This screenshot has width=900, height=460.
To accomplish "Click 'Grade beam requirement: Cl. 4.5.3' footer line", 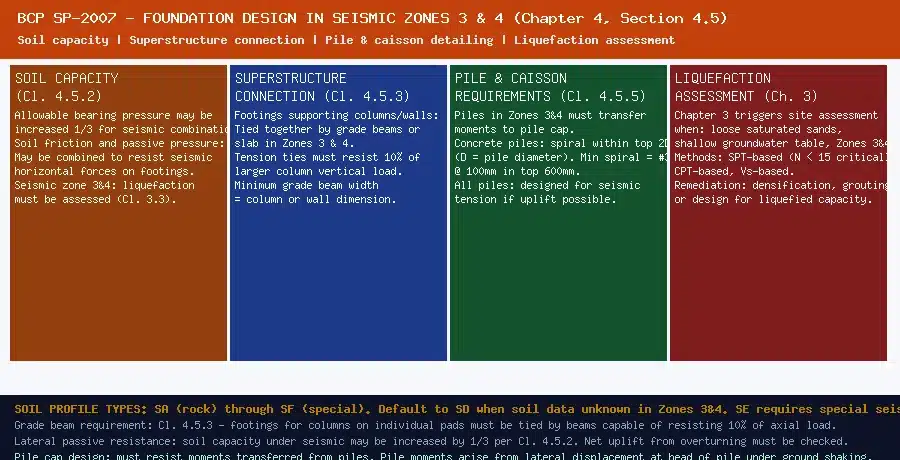I will (x=425, y=426).
